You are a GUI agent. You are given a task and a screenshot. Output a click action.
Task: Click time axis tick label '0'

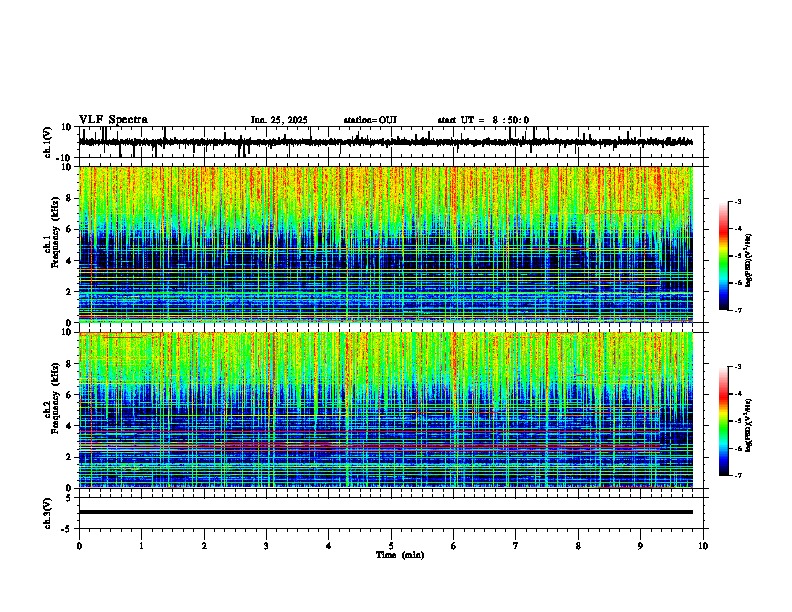(x=79, y=546)
